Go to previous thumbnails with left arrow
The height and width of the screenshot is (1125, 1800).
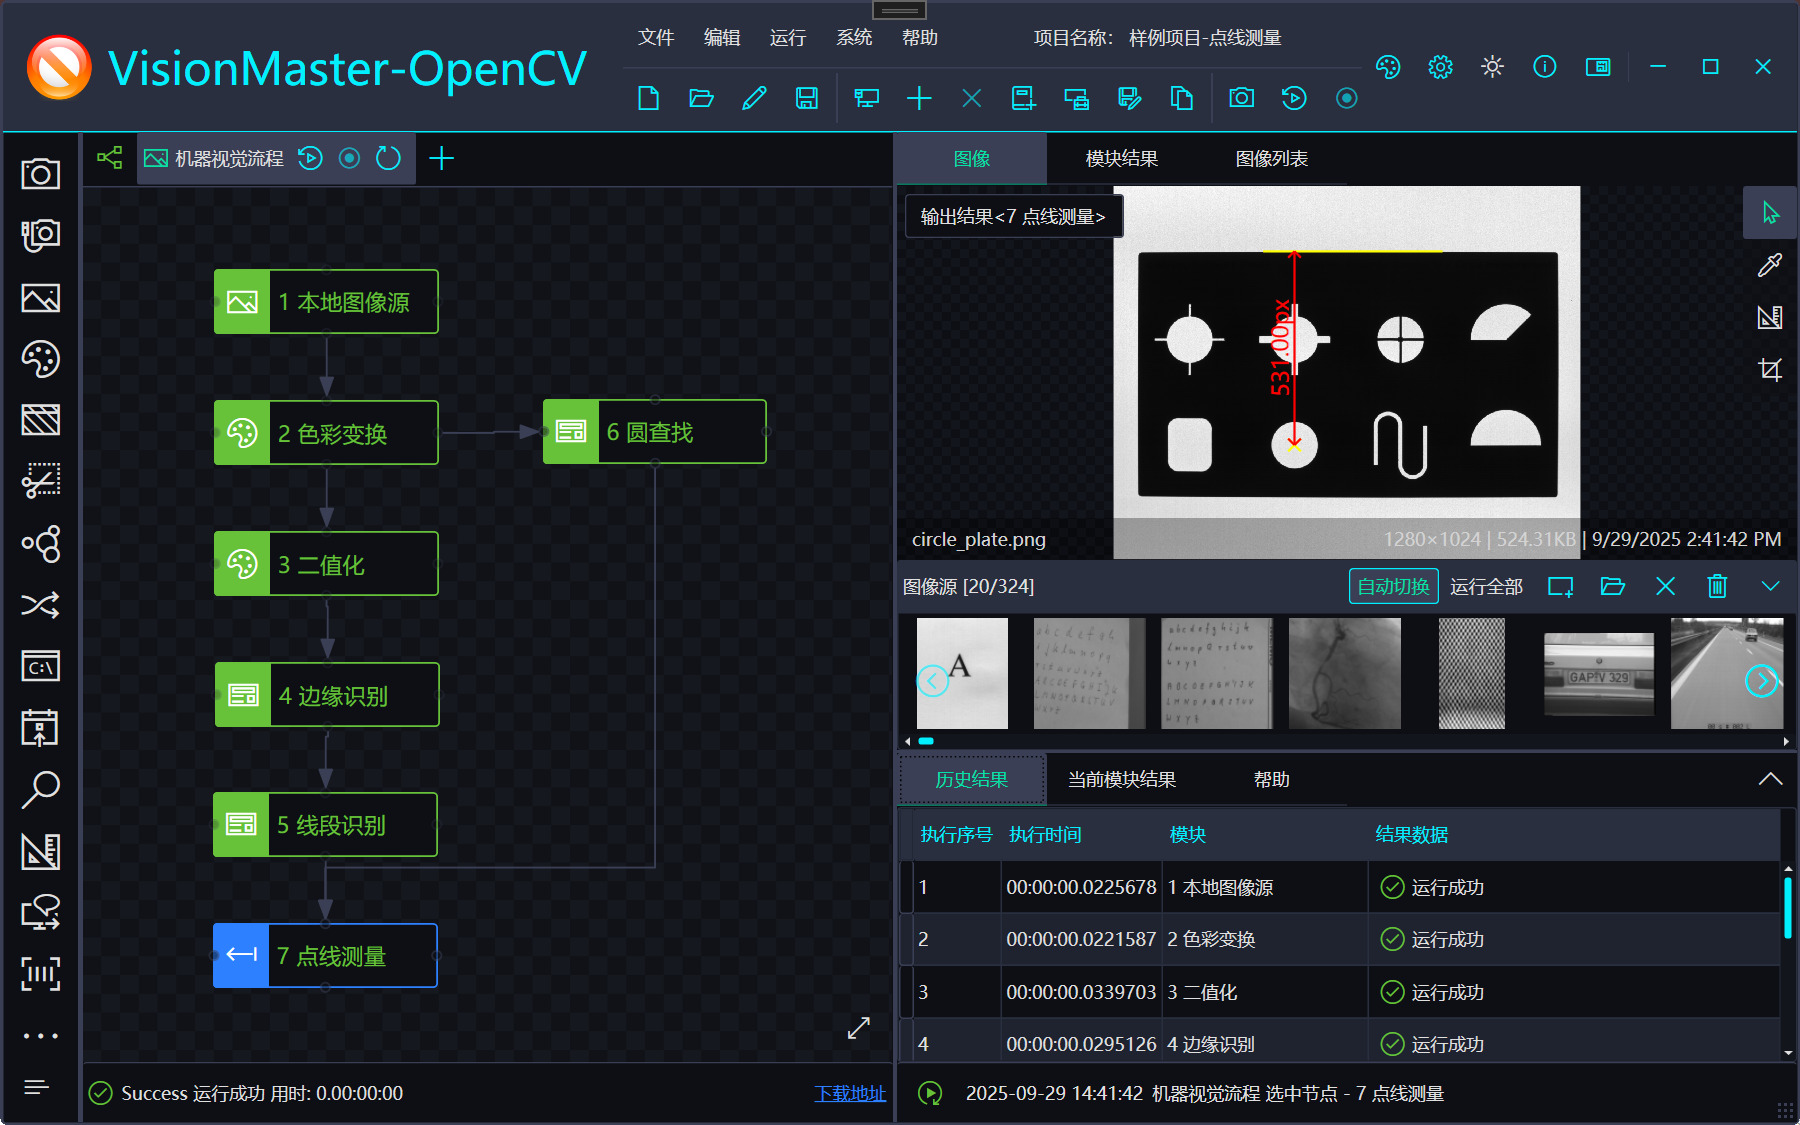(932, 681)
